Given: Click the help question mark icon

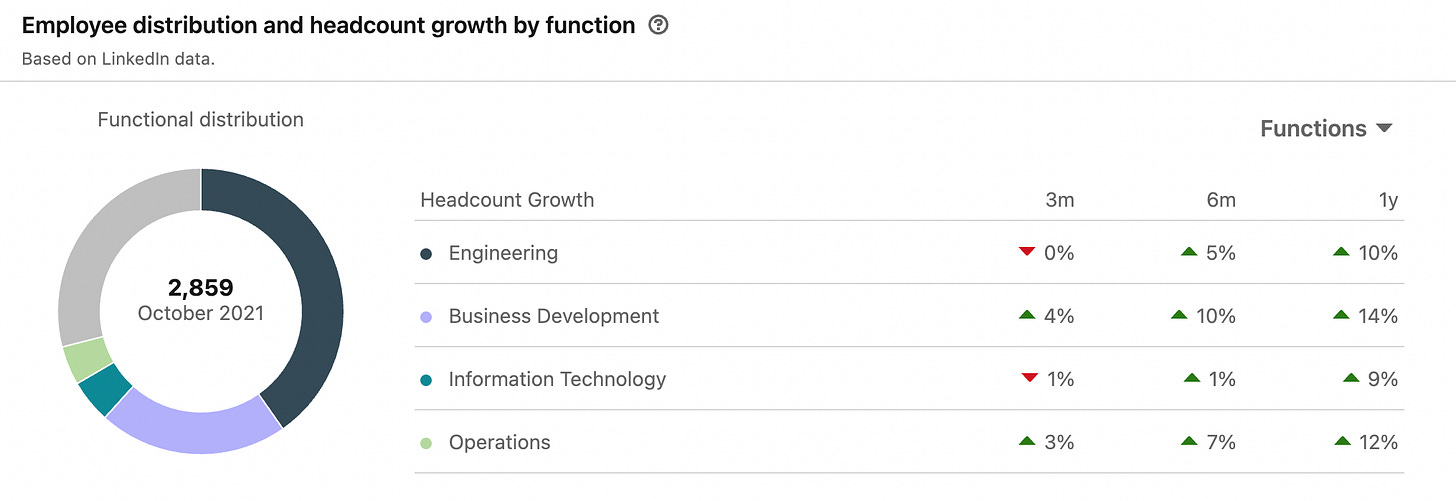Looking at the screenshot, I should click(x=658, y=26).
